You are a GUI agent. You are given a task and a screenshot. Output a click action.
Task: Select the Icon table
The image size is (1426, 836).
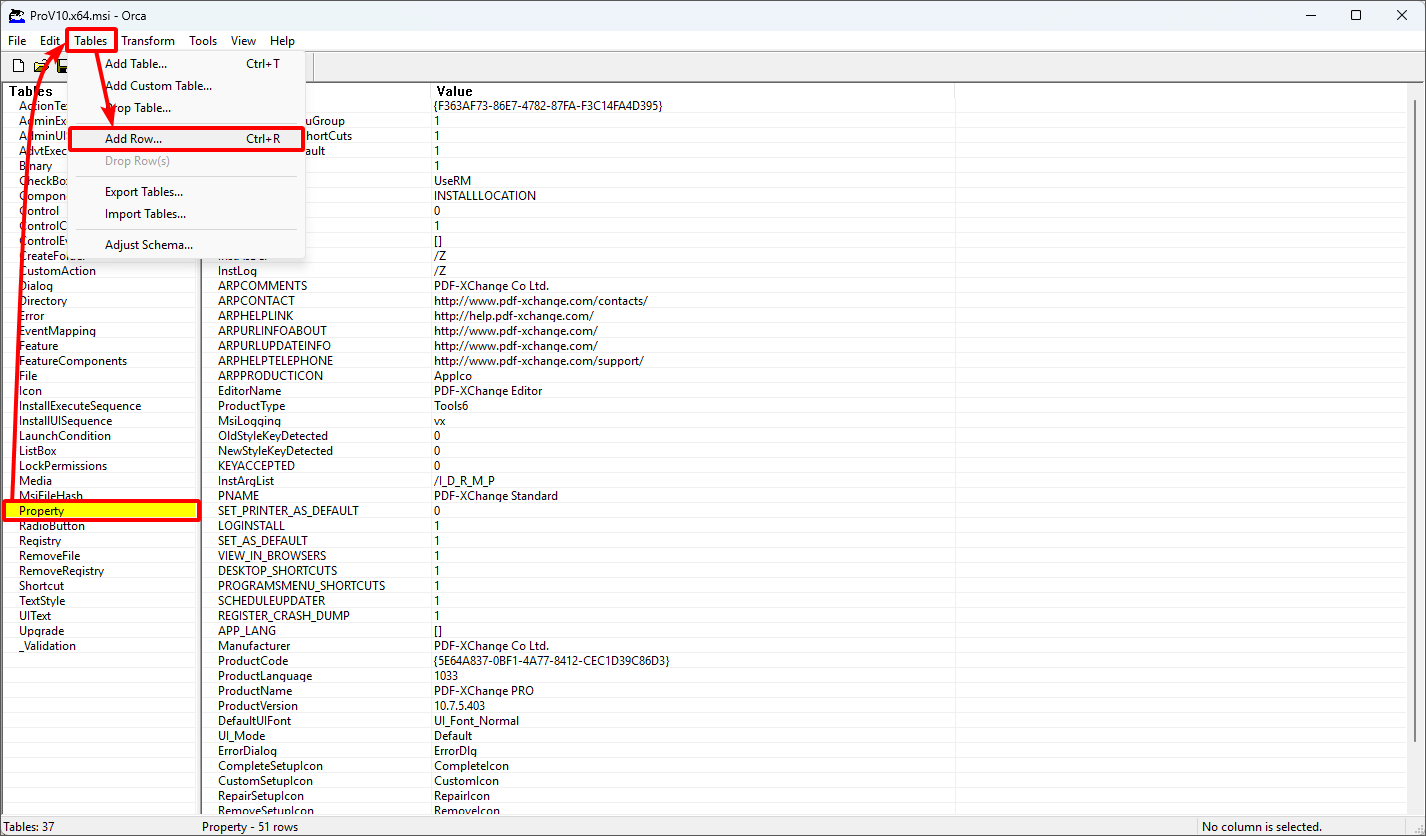(x=31, y=391)
